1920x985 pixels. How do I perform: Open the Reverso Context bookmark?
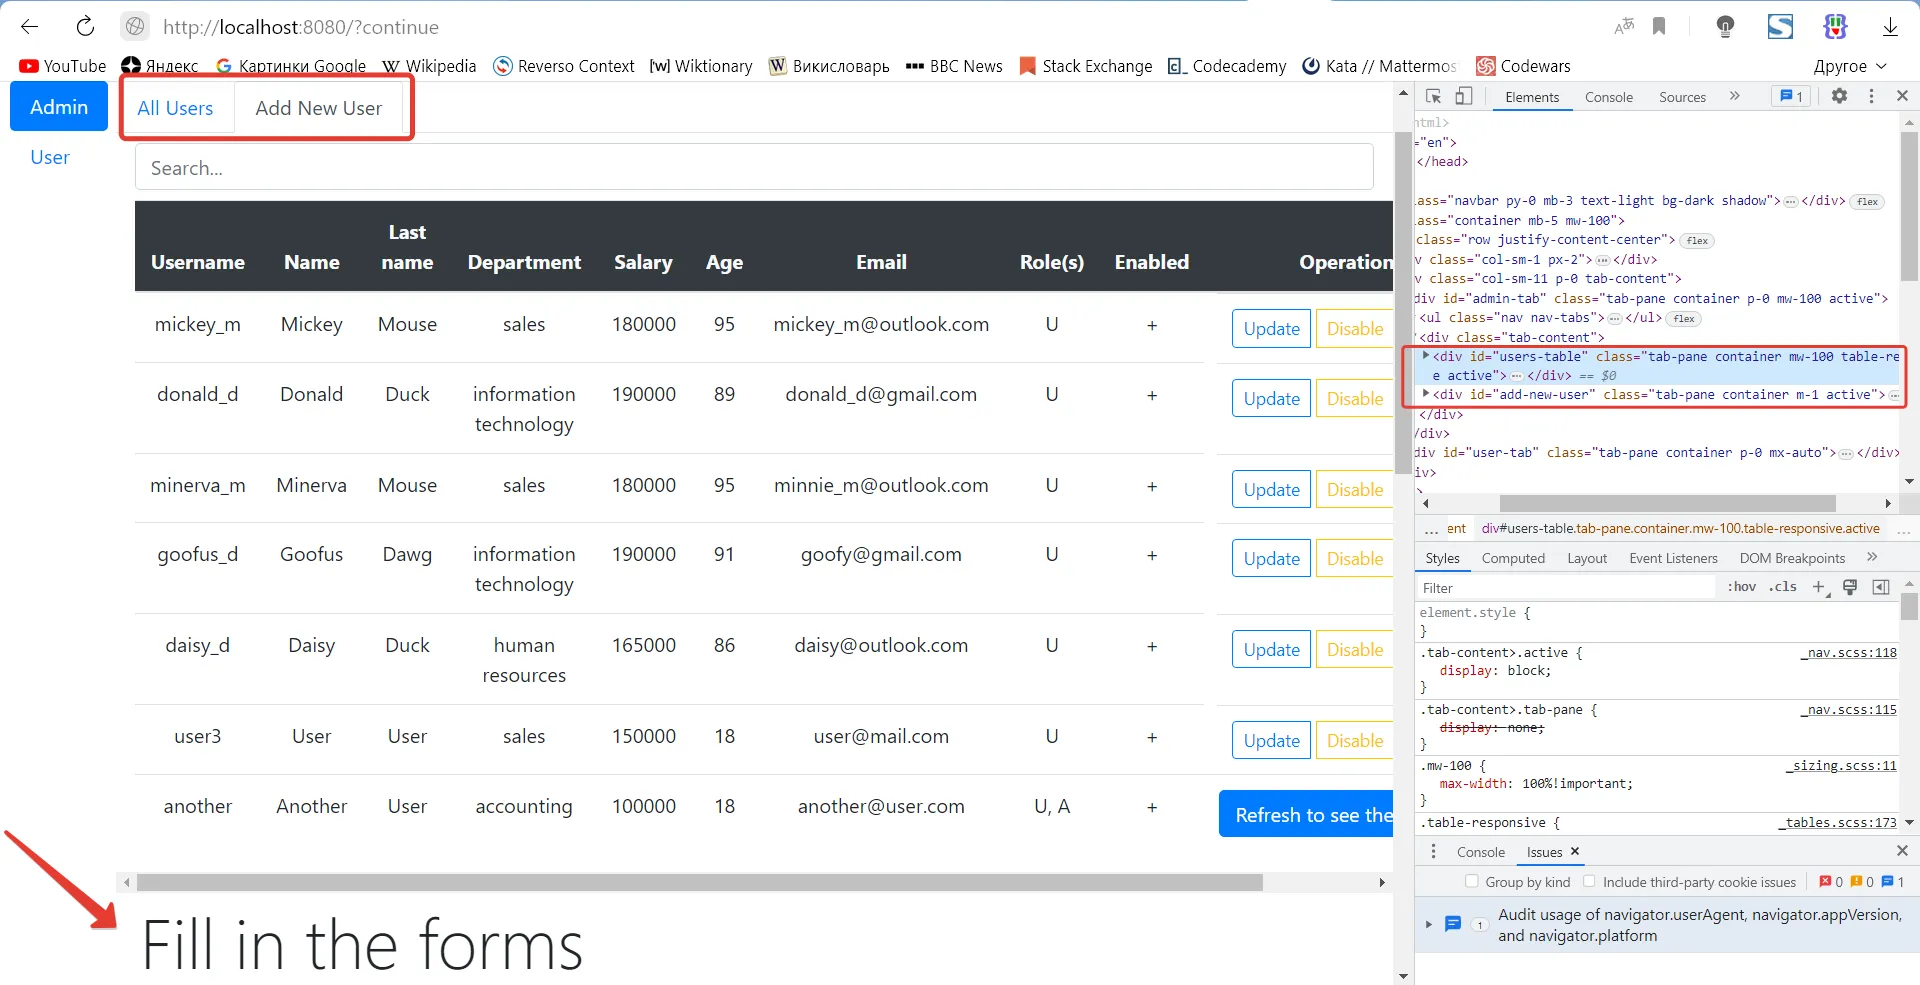(564, 66)
